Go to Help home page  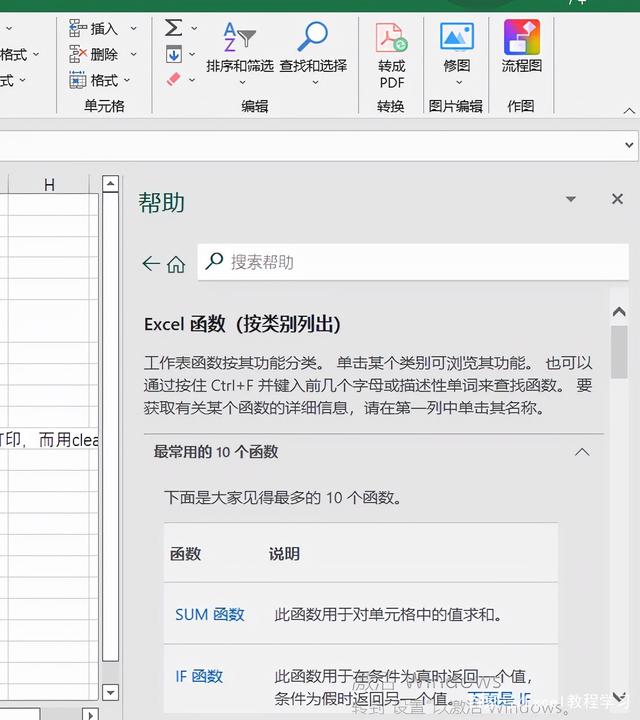(176, 264)
